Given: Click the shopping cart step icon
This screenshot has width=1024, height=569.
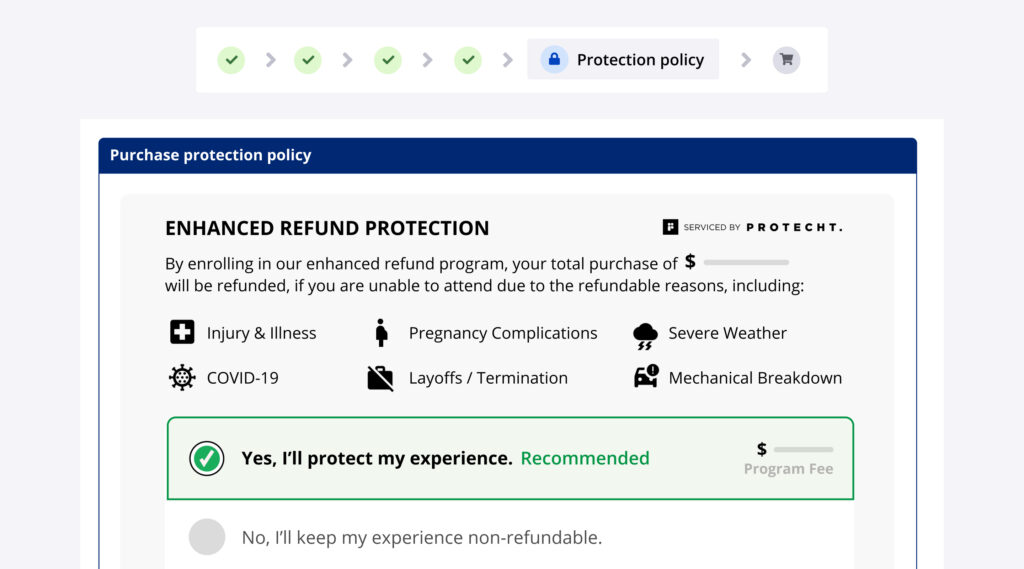Looking at the screenshot, I should tap(786, 60).
